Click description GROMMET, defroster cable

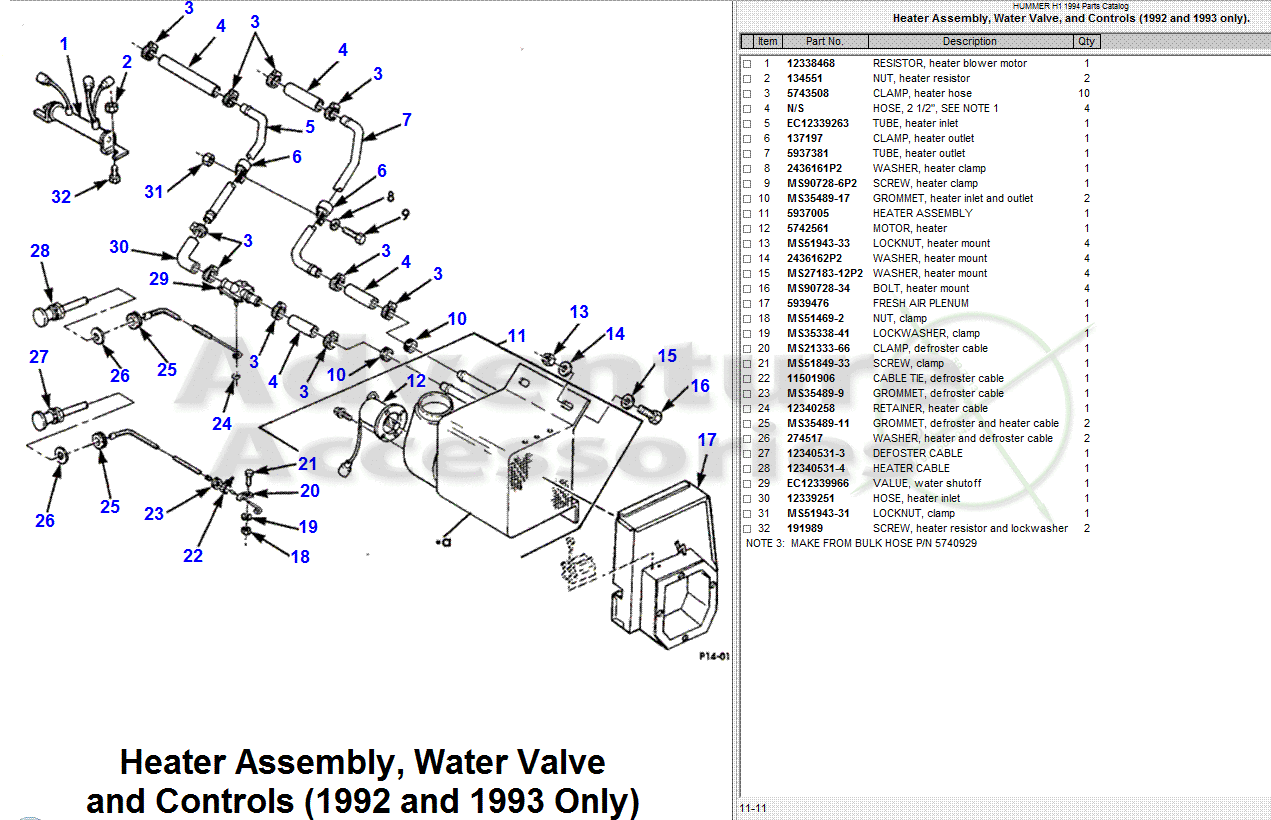coord(938,393)
